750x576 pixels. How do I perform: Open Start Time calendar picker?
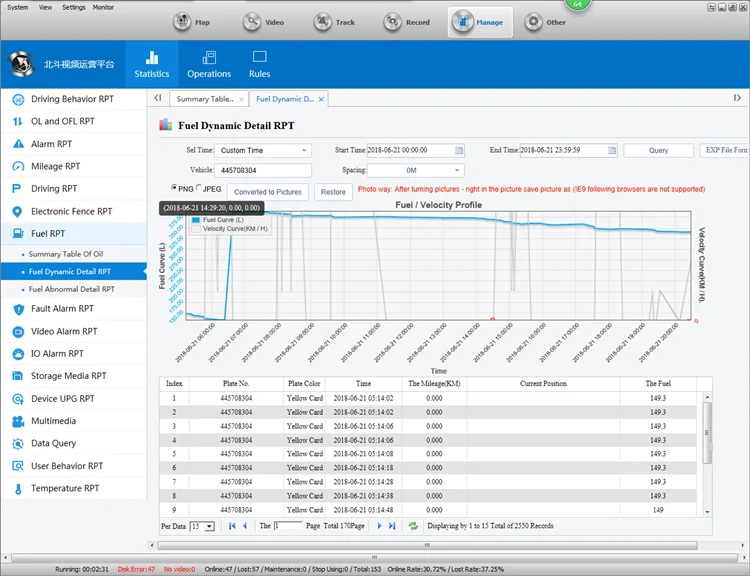(x=459, y=150)
